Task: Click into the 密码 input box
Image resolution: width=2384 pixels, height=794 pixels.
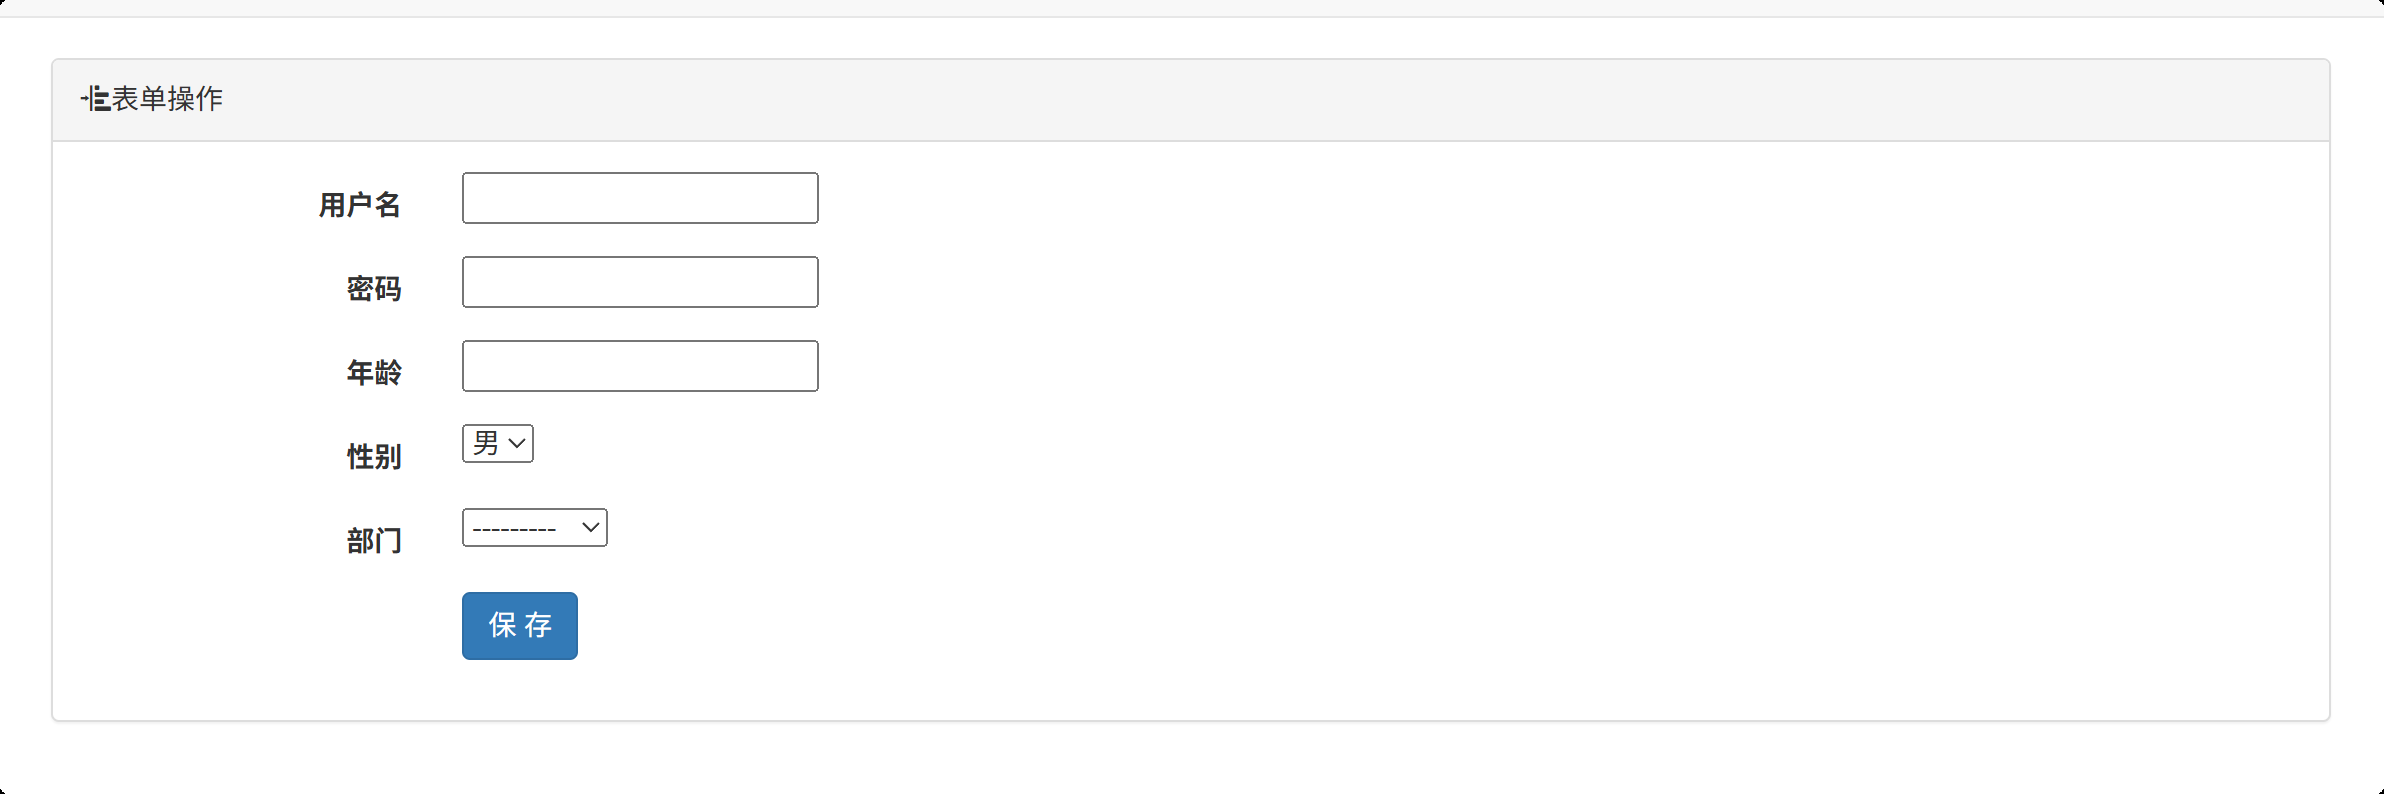Action: (x=640, y=282)
